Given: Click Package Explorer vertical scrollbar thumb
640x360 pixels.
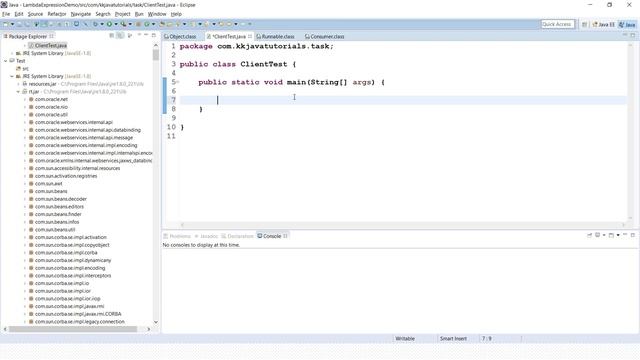Looking at the screenshot, I should 156,54.
